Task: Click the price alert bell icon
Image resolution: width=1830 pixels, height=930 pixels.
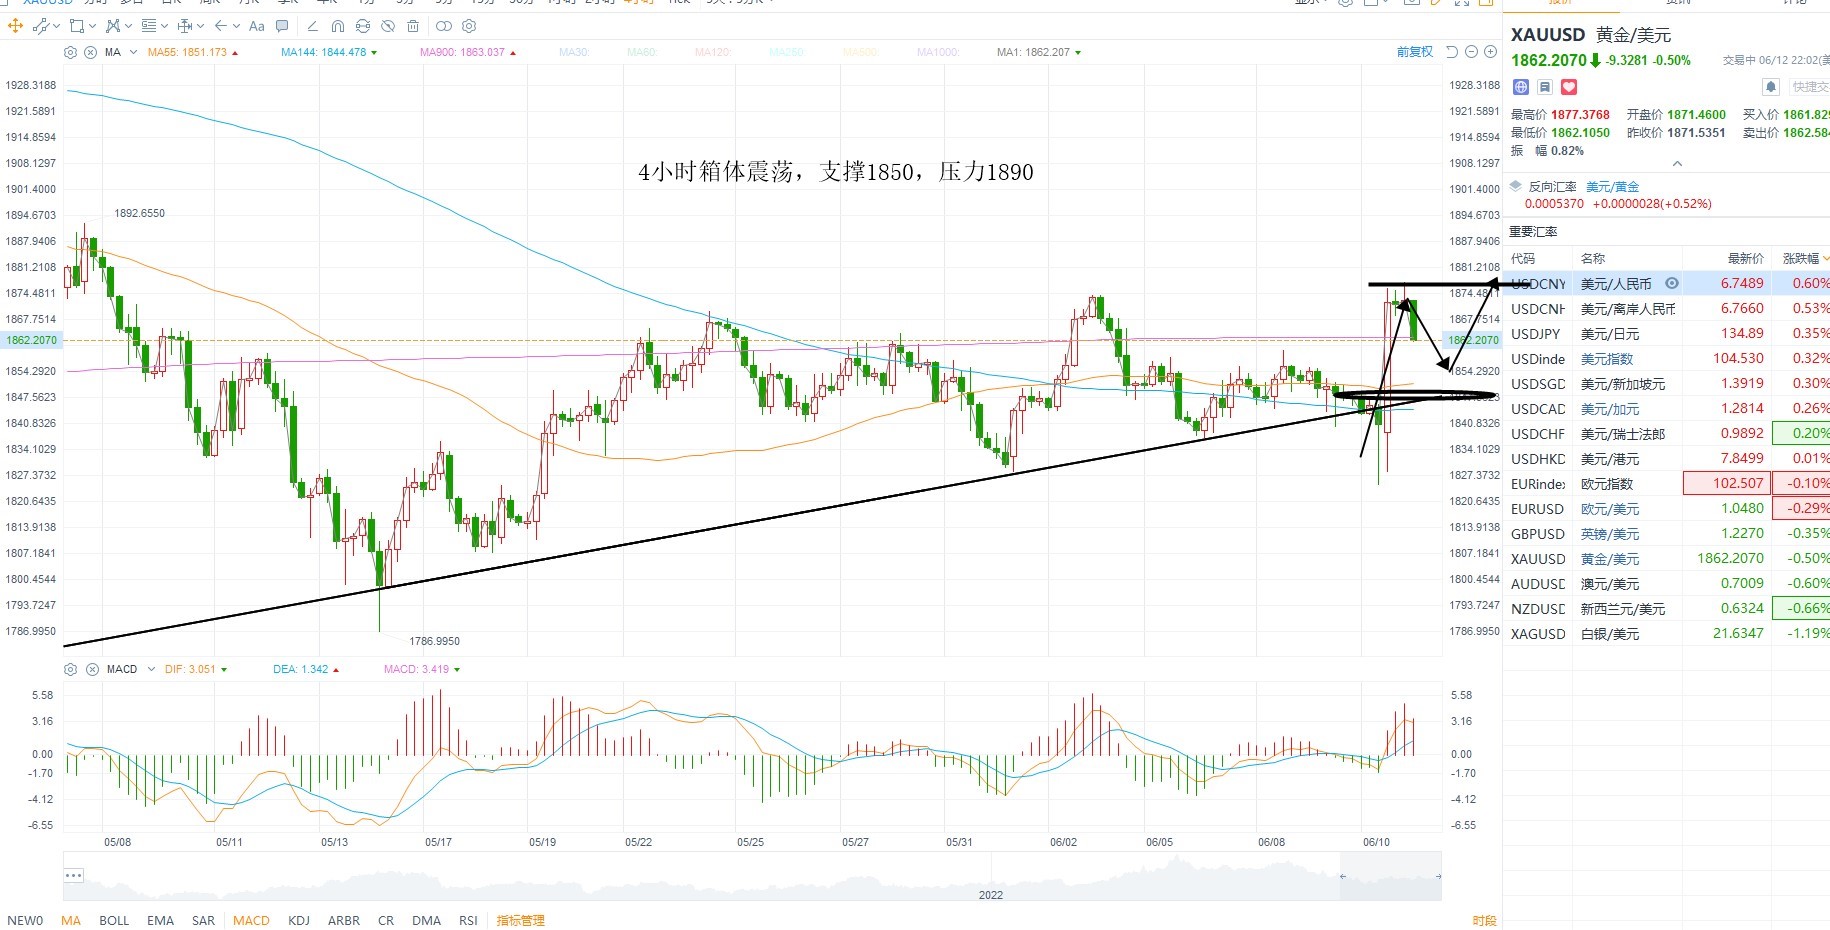Action: pos(1770,87)
